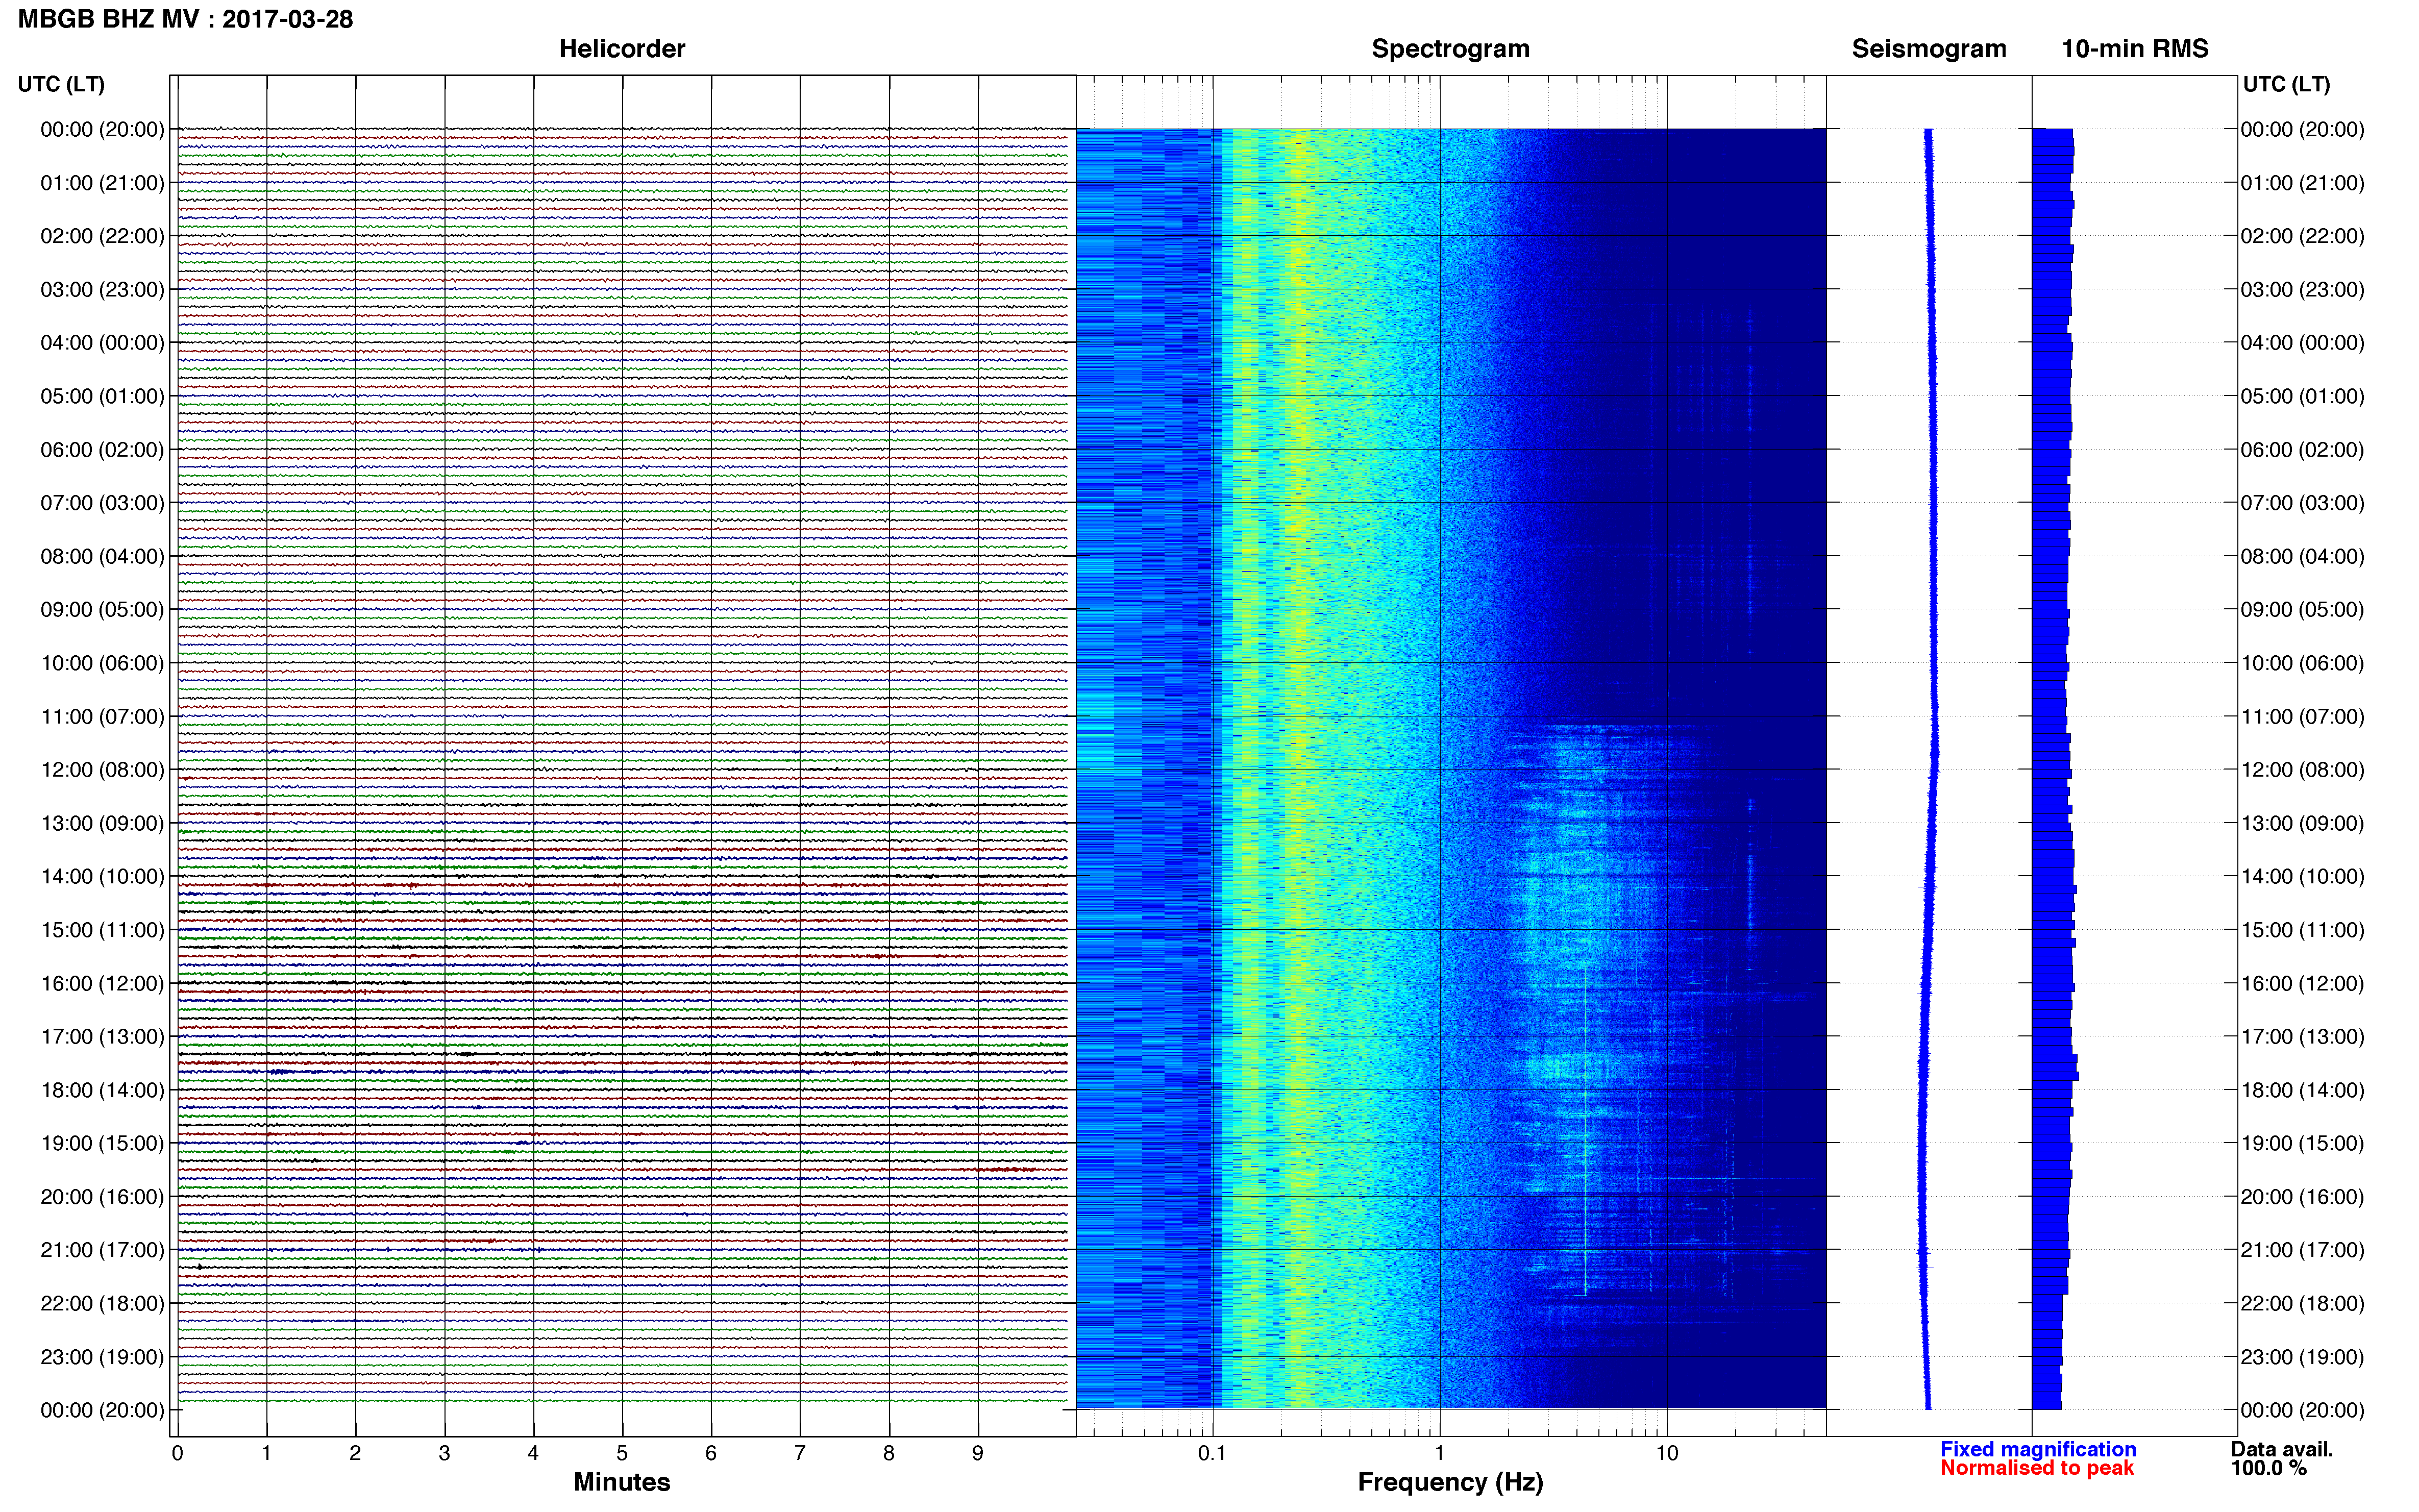Select '10:00 (06:00)' on the left time axis

[102, 663]
